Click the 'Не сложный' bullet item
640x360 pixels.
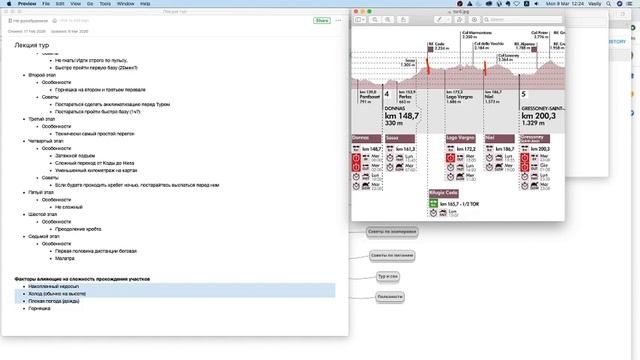pos(69,207)
